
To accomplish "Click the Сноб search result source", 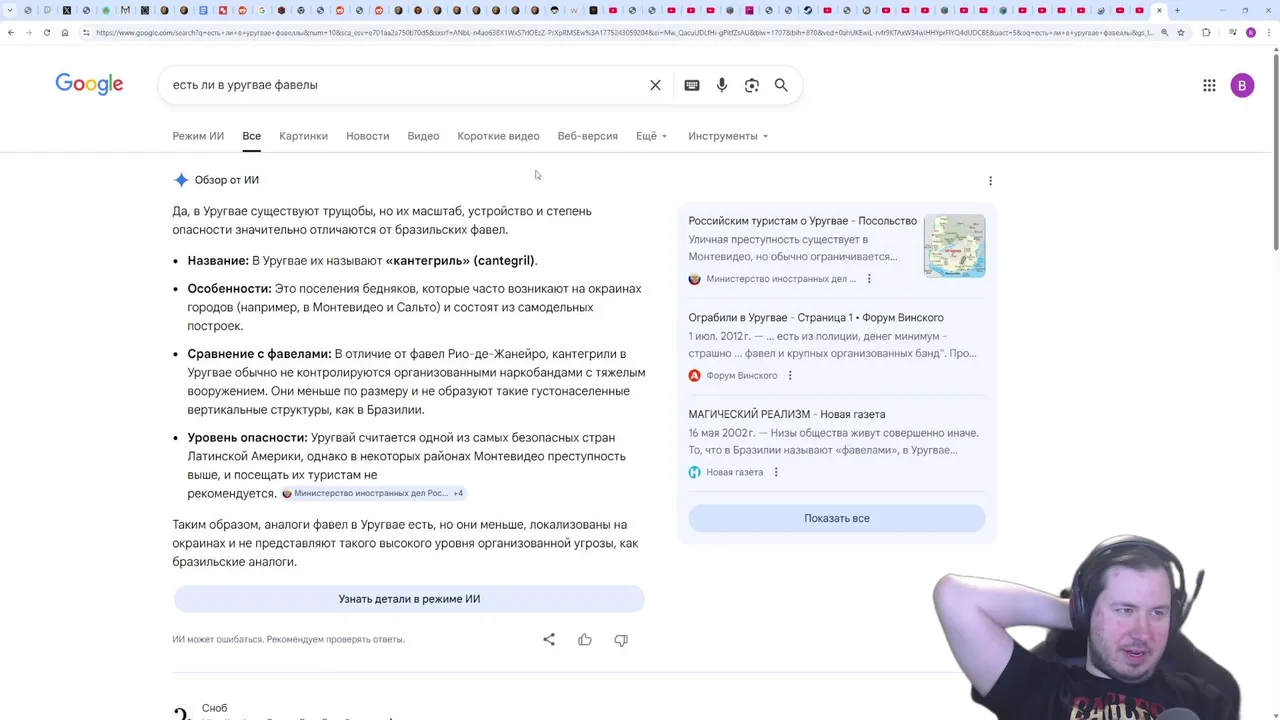I will [214, 708].
